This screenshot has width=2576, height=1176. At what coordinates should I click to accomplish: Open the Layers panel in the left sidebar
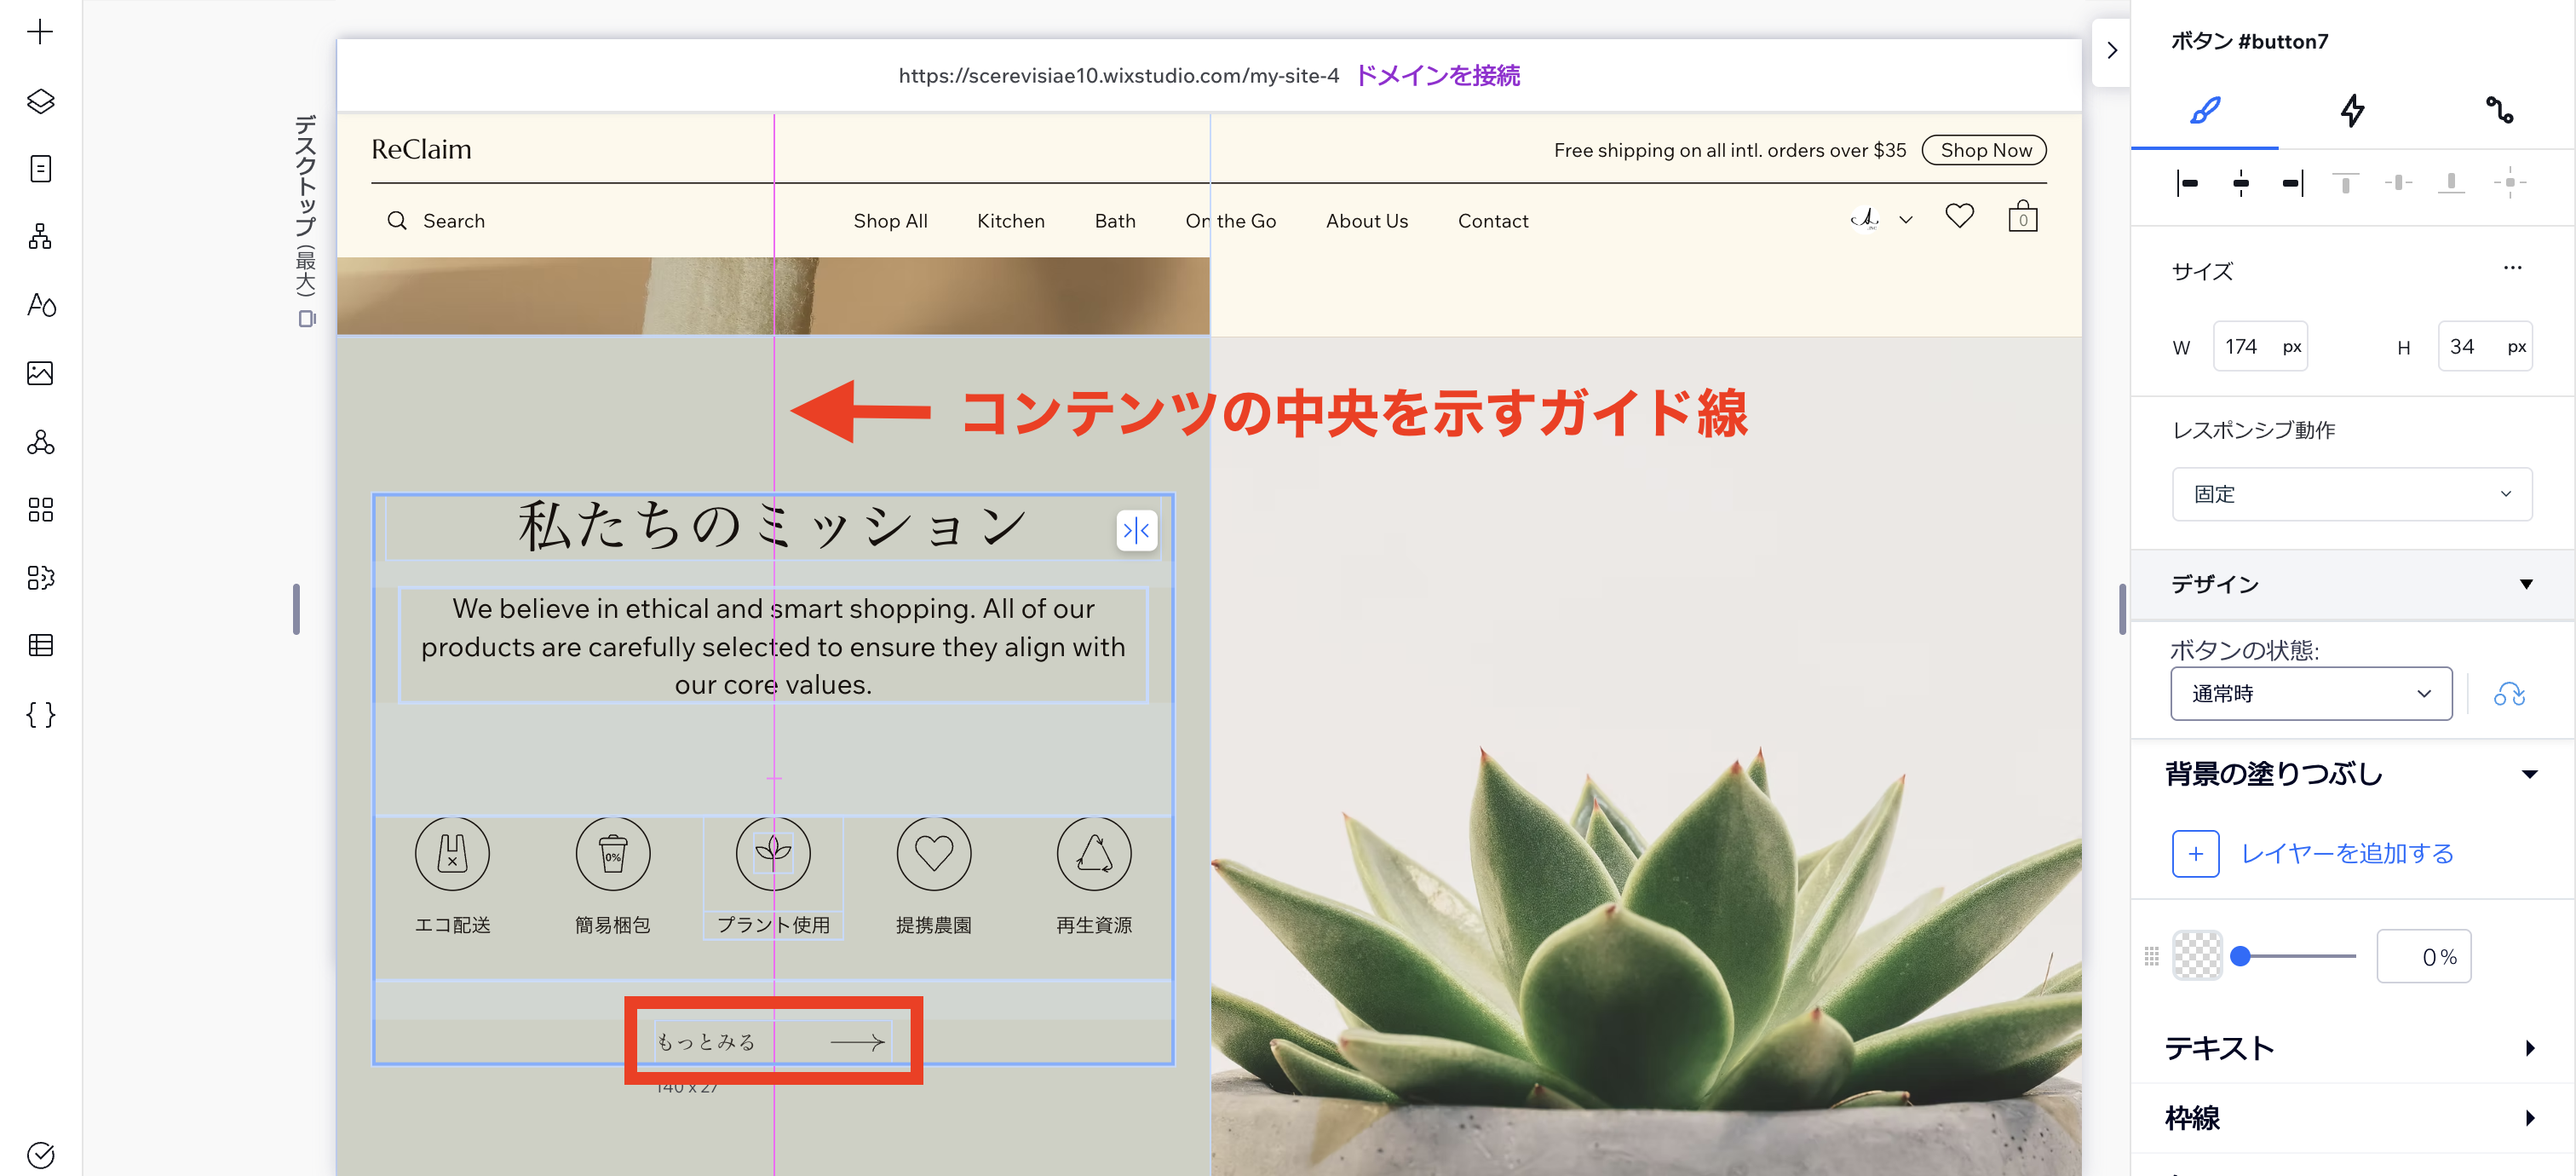tap(40, 100)
